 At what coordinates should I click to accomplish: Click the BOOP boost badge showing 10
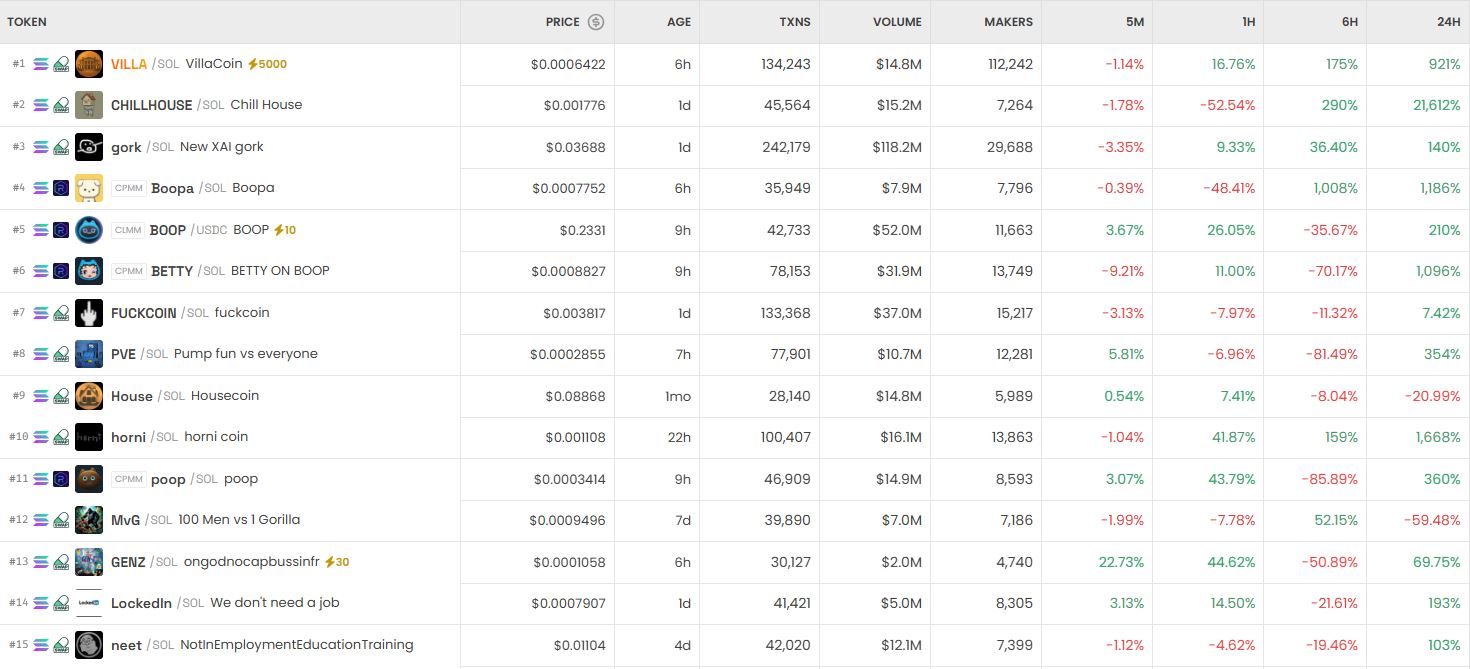285,230
